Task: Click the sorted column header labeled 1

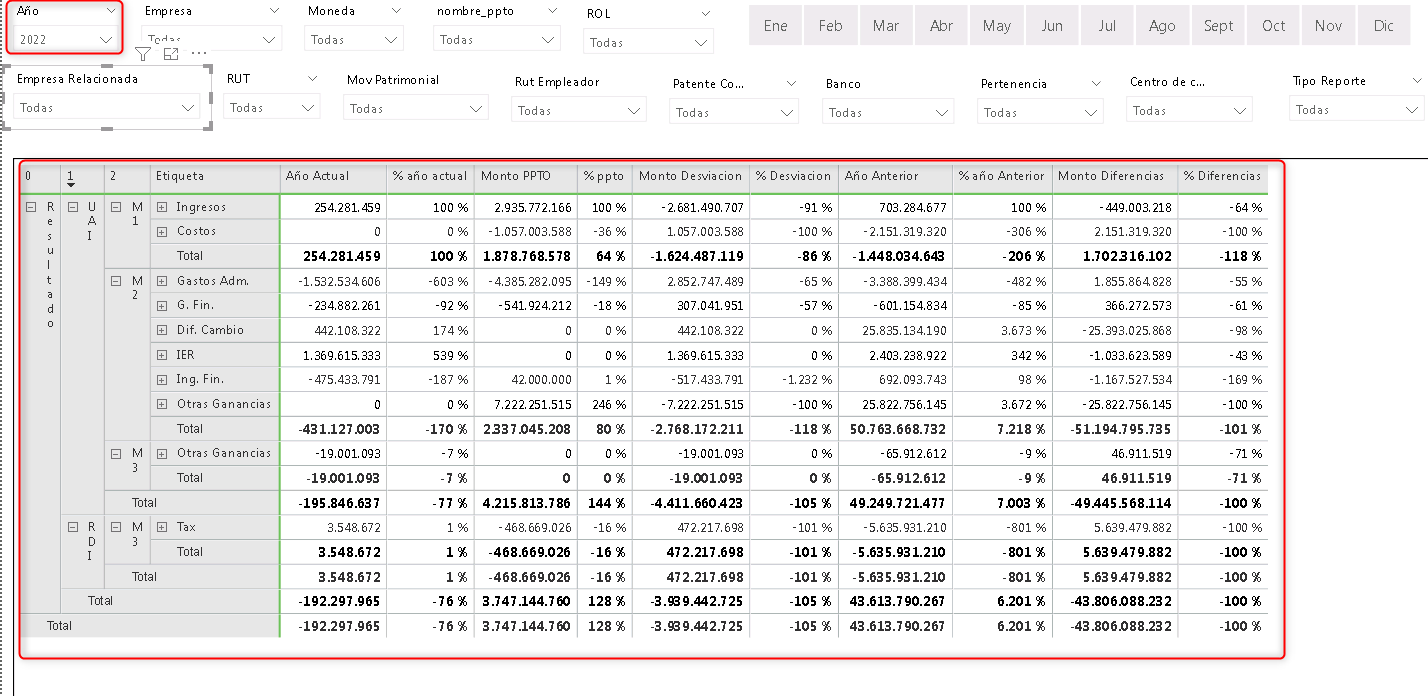Action: 82,177
